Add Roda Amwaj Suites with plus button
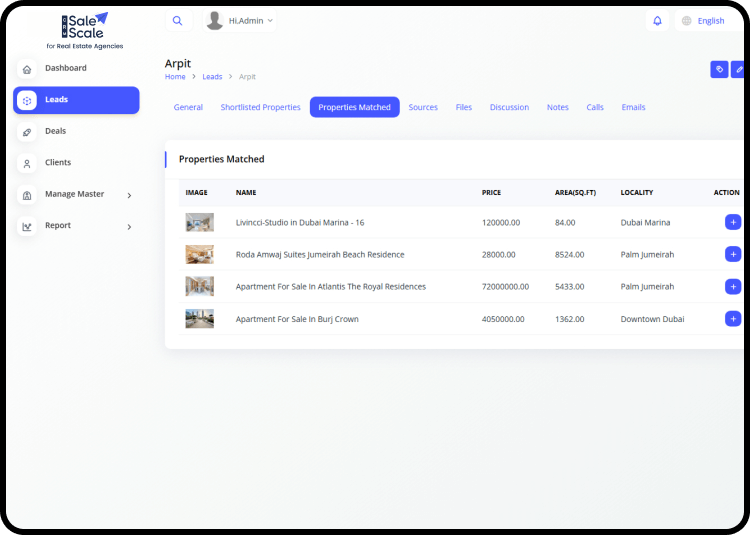The height and width of the screenshot is (535, 750). [x=732, y=254]
